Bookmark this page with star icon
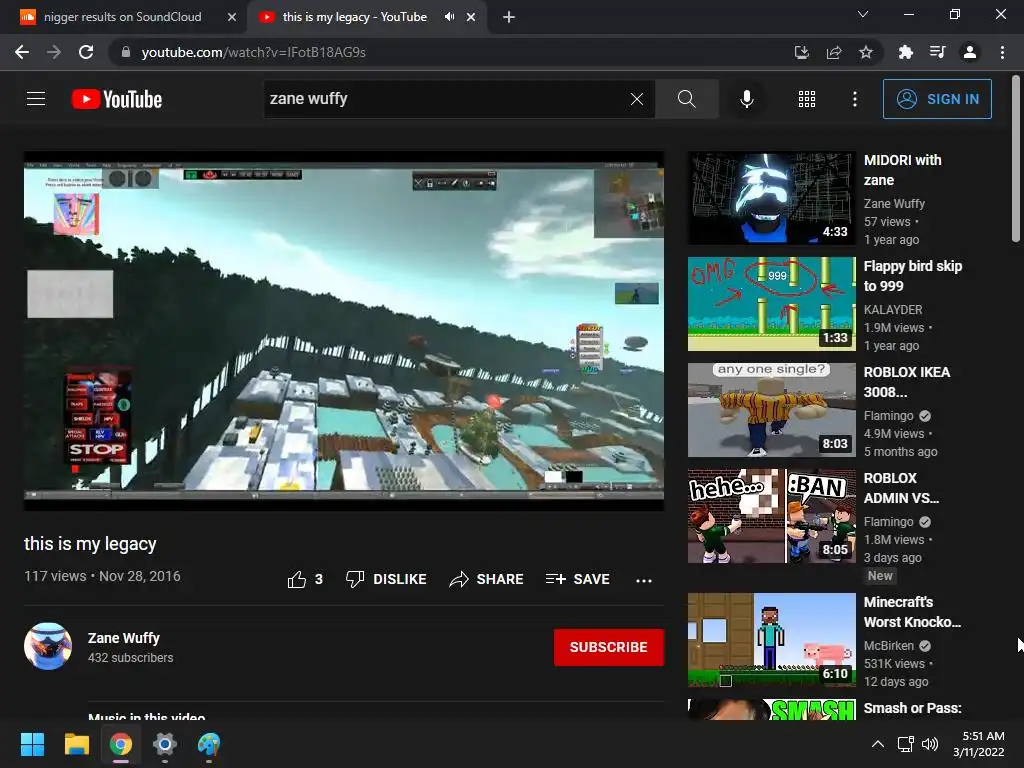The image size is (1024, 768). click(865, 52)
